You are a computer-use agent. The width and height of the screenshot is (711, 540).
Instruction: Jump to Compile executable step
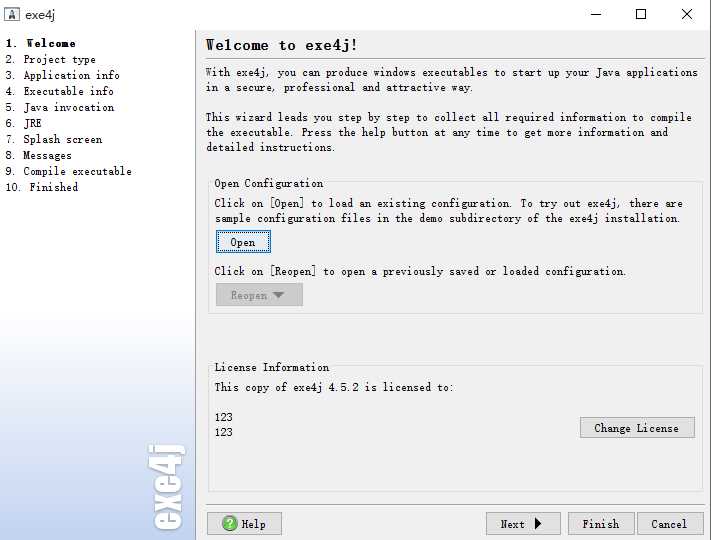tap(77, 171)
